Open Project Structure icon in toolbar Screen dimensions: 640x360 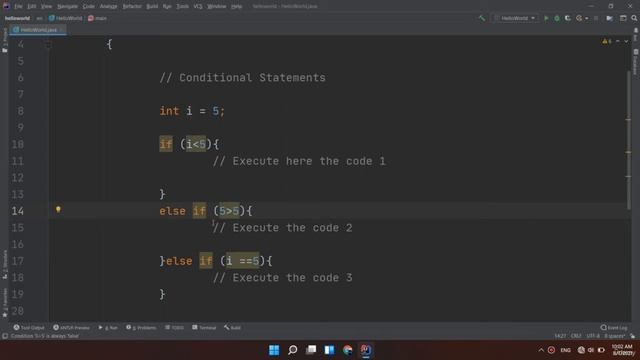pyautogui.click(x=609, y=18)
